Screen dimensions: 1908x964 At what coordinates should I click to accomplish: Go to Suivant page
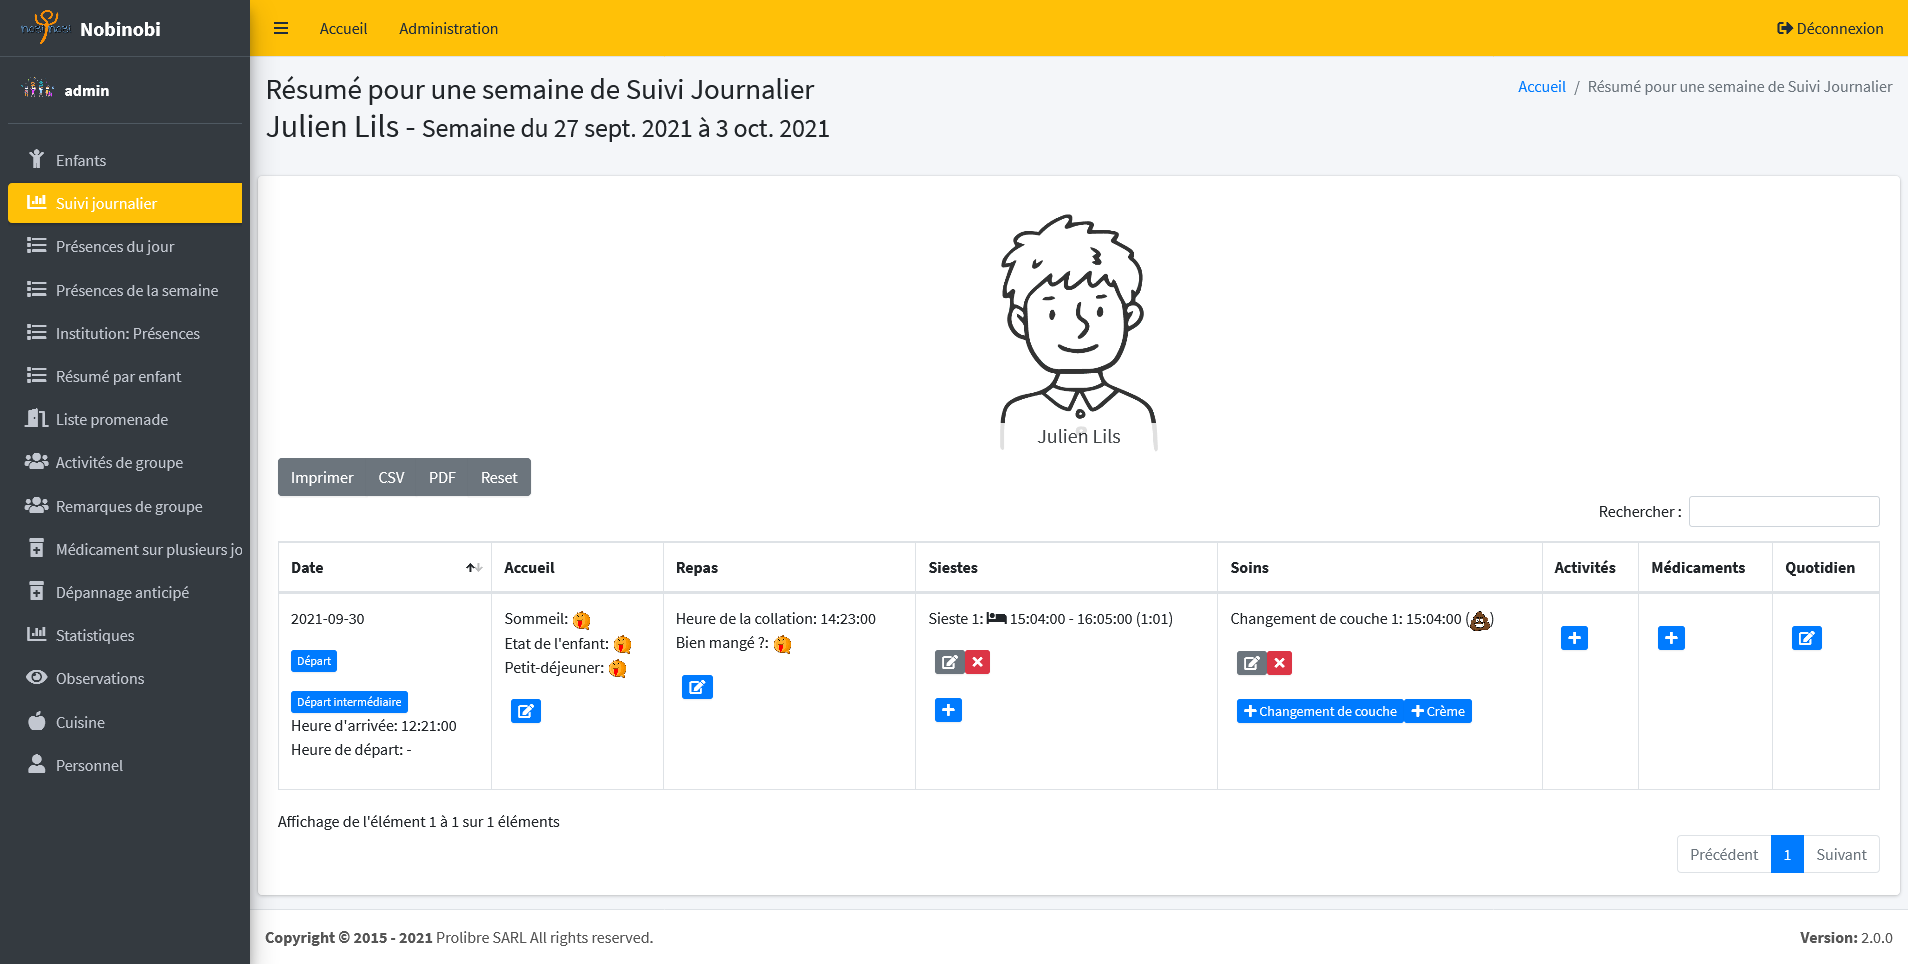1841,854
